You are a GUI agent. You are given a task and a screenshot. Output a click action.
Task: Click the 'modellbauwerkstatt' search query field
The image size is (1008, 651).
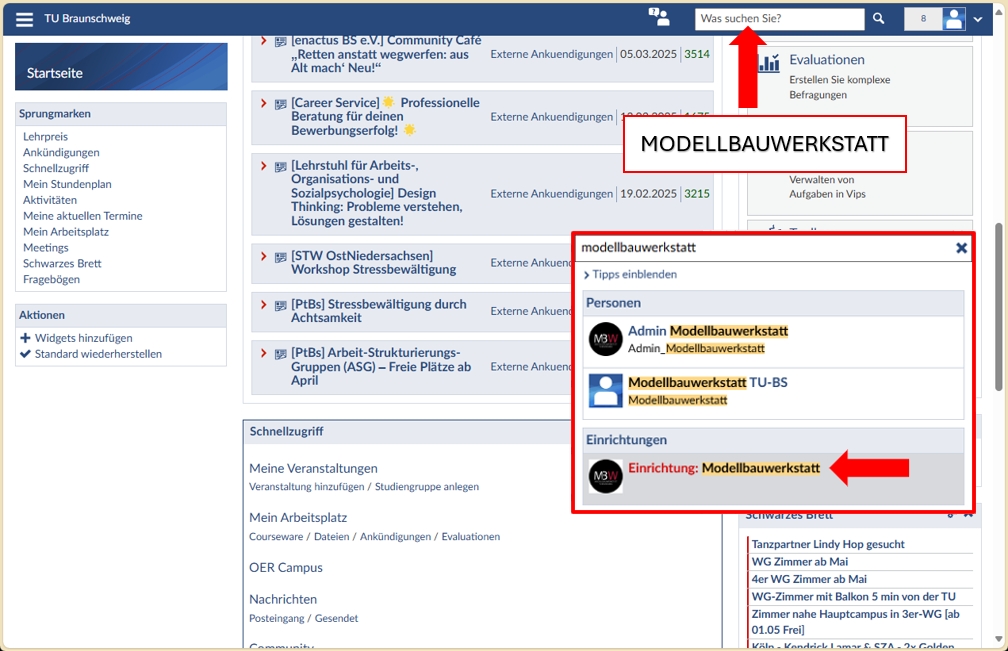point(765,248)
